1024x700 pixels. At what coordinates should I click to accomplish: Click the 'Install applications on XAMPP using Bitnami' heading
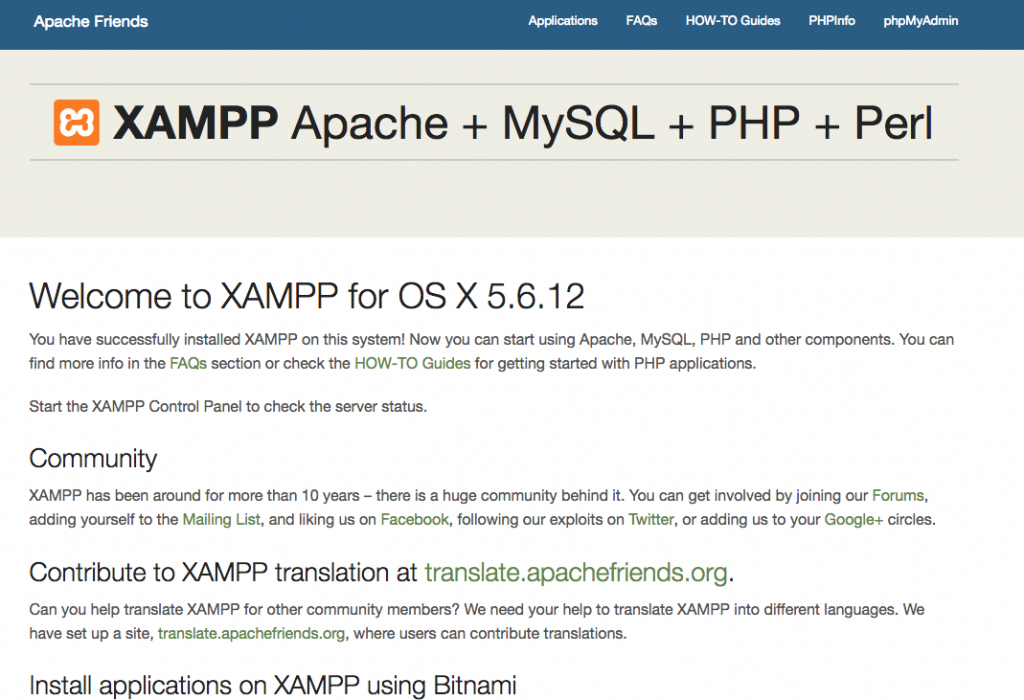tap(273, 685)
